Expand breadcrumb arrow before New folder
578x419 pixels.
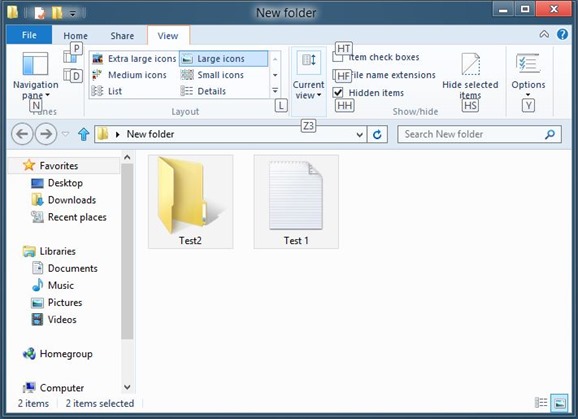point(118,135)
